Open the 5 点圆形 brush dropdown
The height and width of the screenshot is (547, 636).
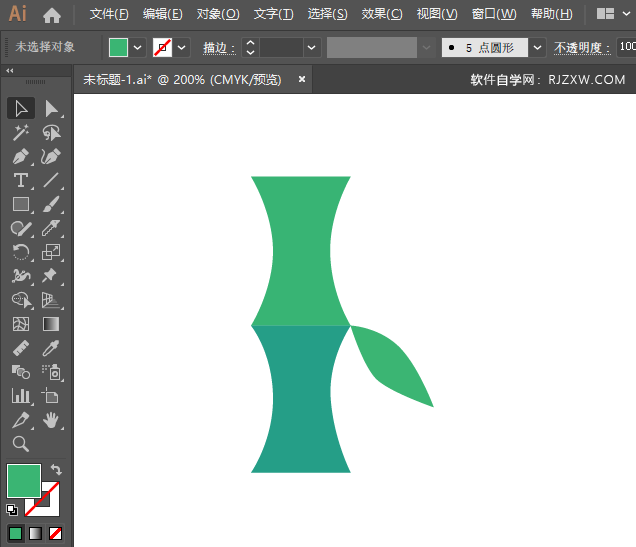point(538,47)
